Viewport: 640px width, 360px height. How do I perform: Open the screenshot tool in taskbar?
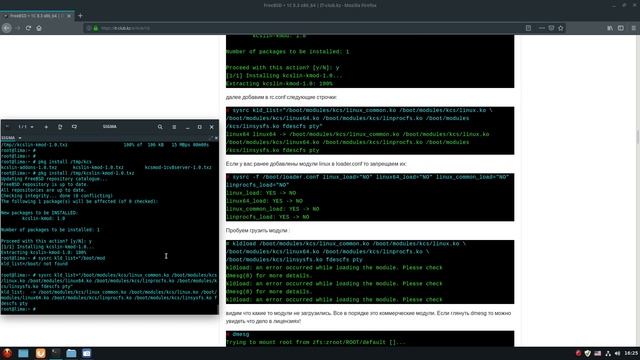[87, 353]
